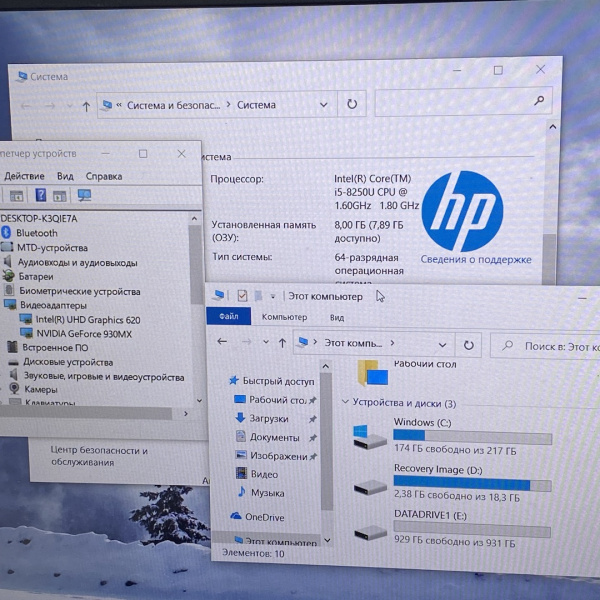Select DESKTOP-K3QIE7A root node
The width and height of the screenshot is (600, 600).
39,218
